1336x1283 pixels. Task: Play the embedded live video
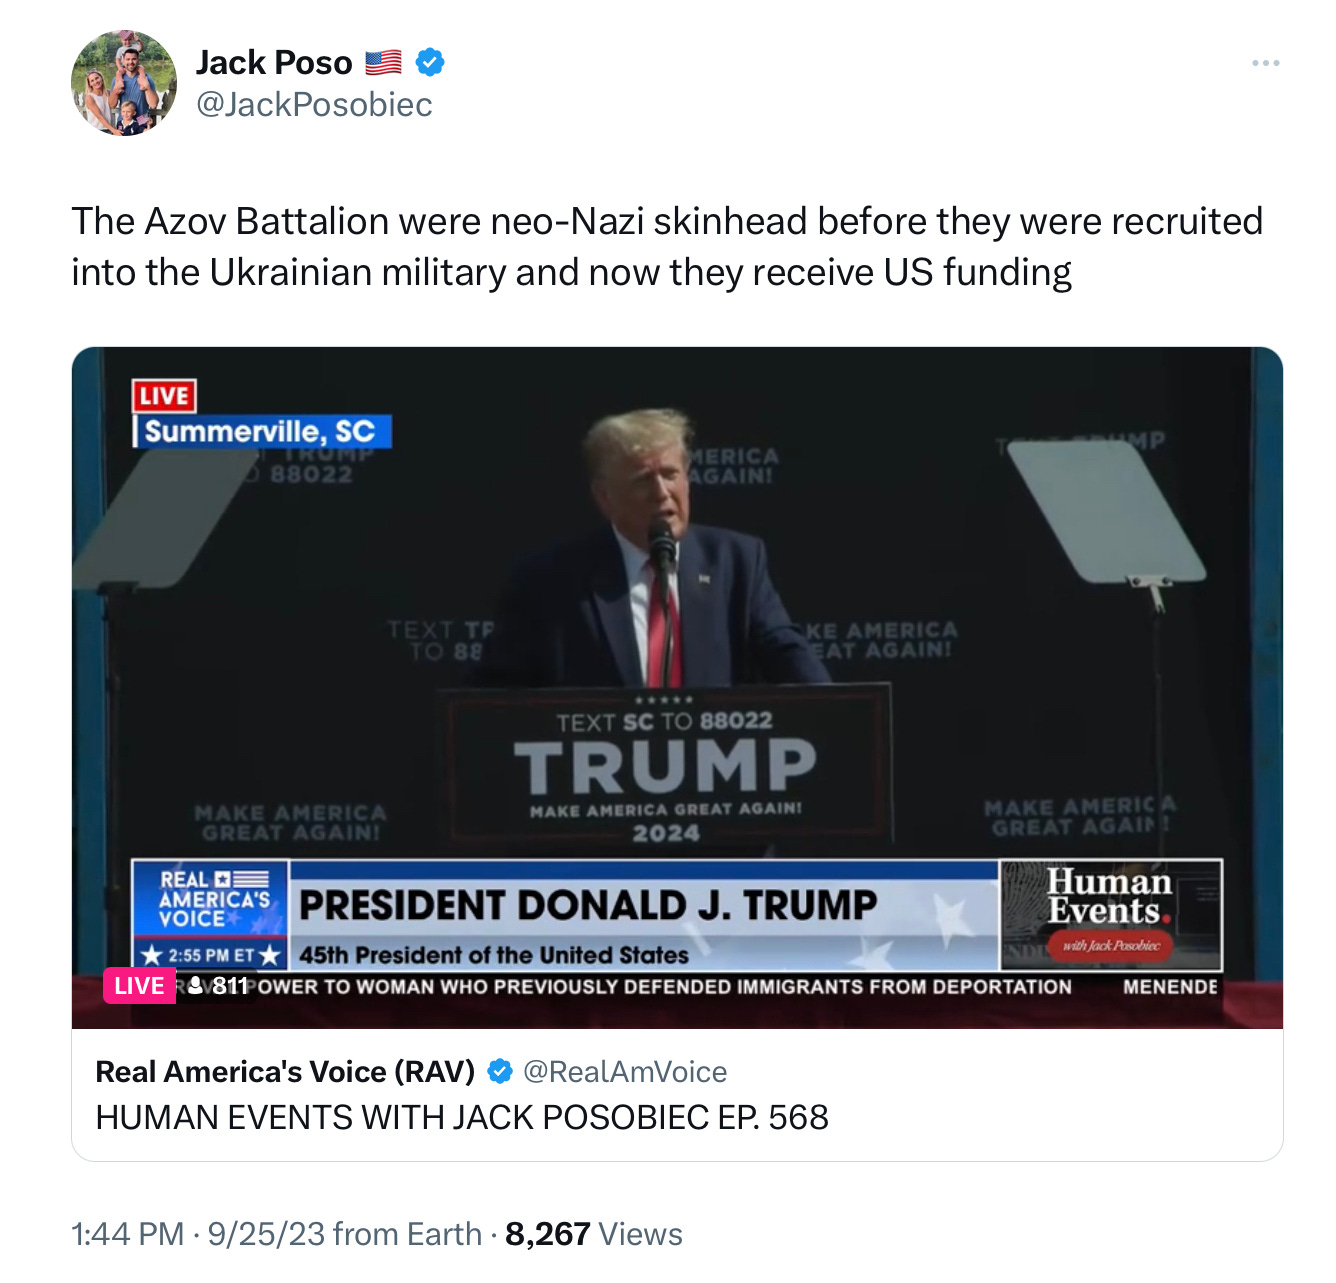(x=677, y=687)
